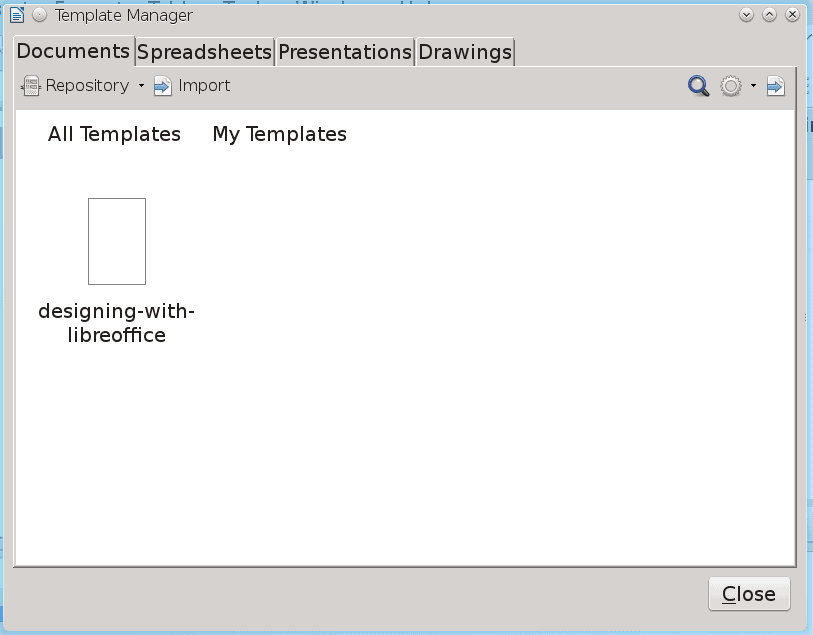Expand the gear menu dropdown arrow

[753, 86]
